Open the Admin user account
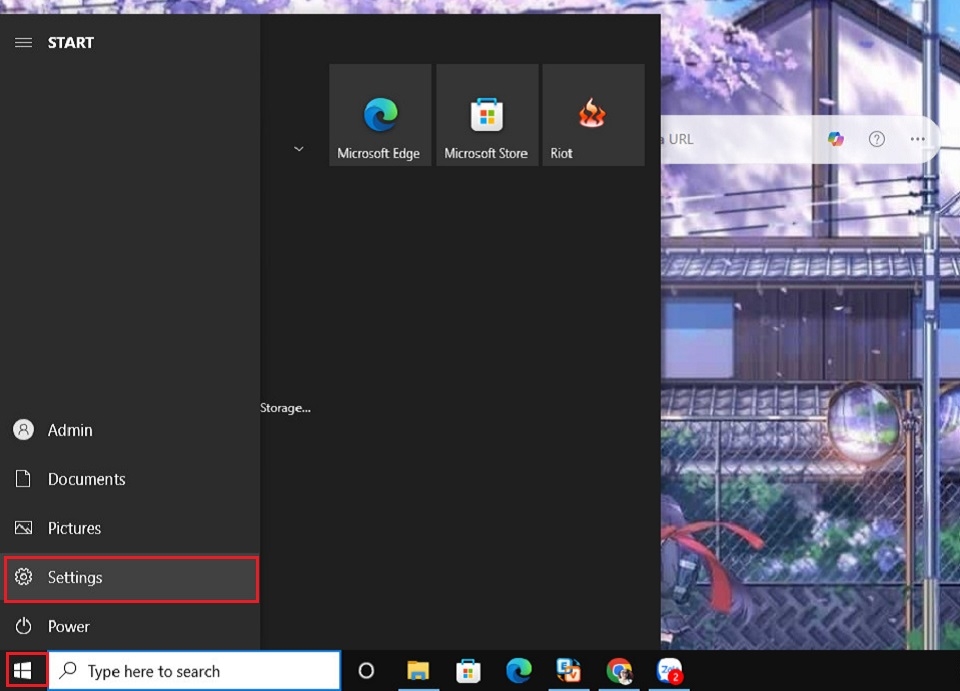Viewport: 960px width, 691px height. tap(130, 430)
